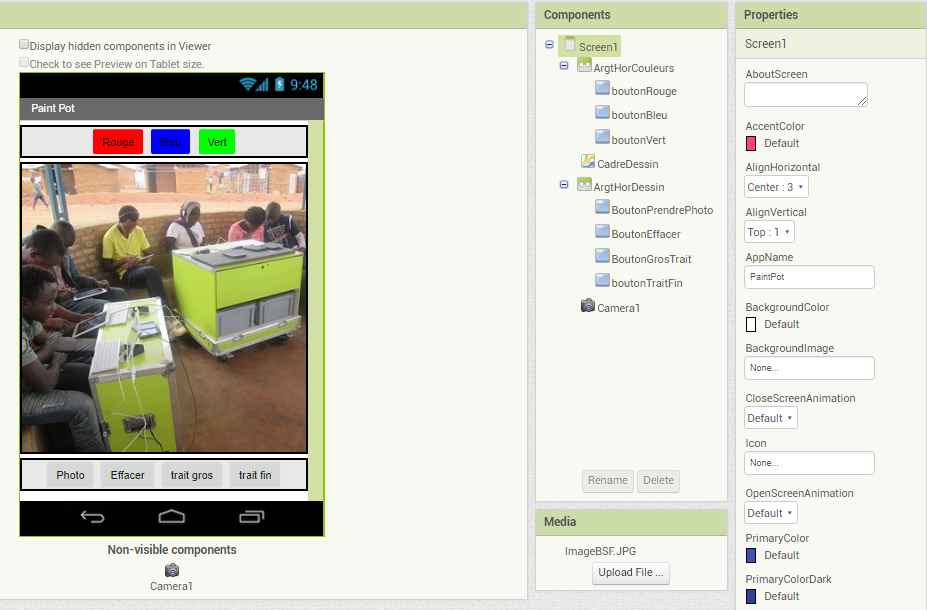Click the Camera1 icon in Components tree
Viewport: 927px width, 610px height.
[588, 306]
